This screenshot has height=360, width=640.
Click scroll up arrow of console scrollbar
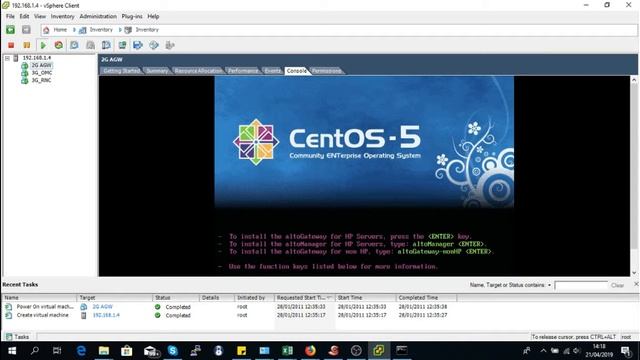tap(634, 80)
